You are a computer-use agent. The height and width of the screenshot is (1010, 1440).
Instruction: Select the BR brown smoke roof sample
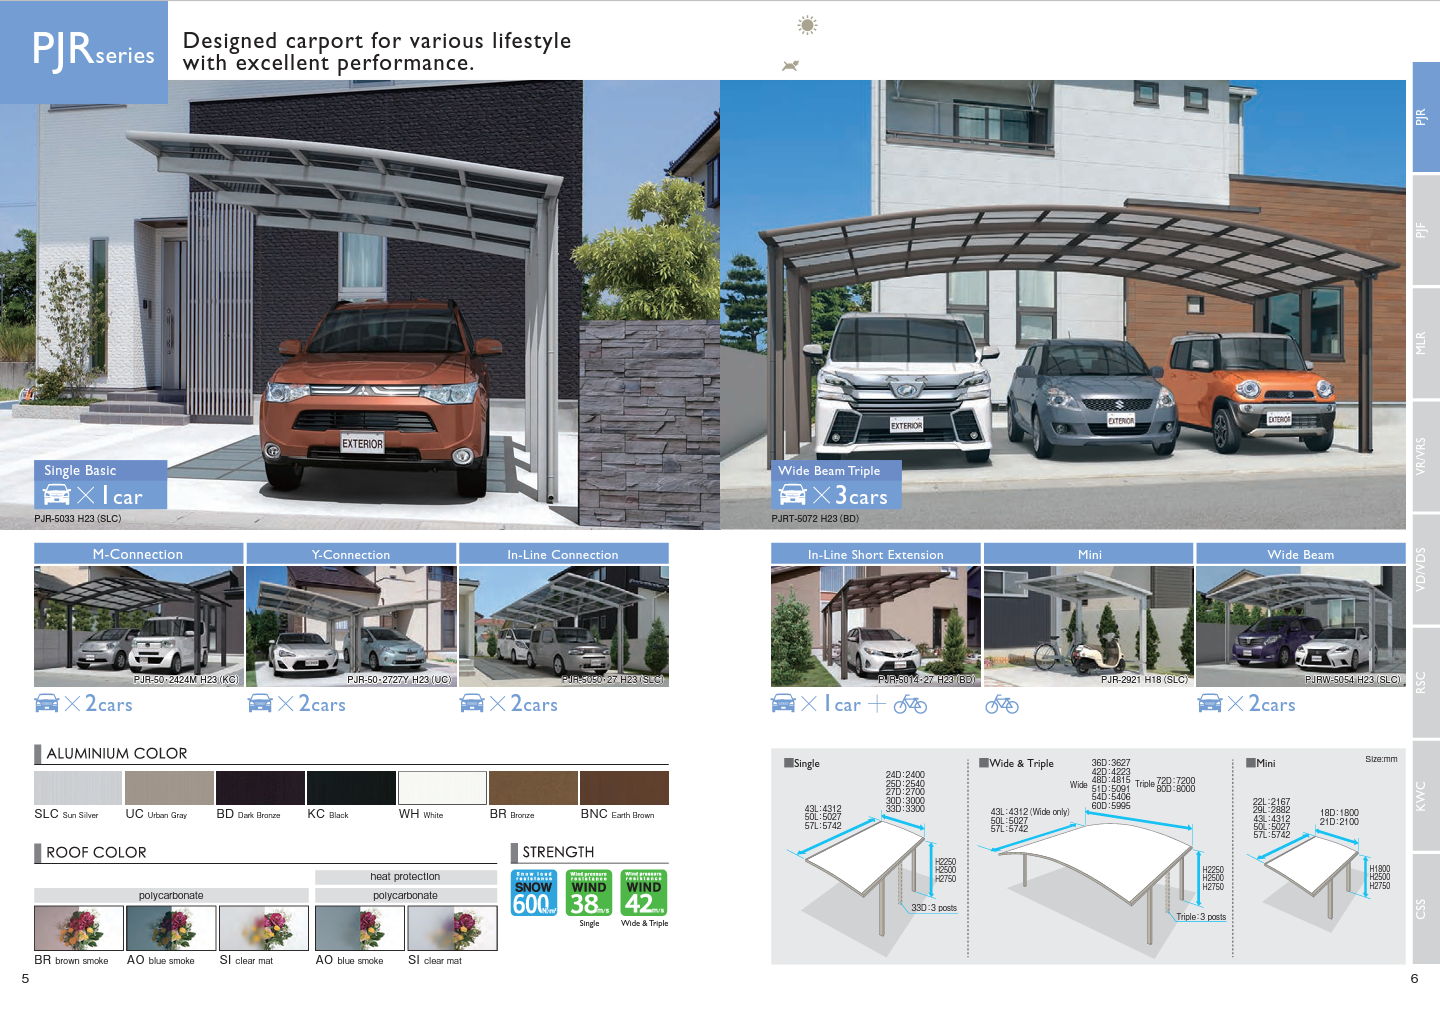(78, 928)
